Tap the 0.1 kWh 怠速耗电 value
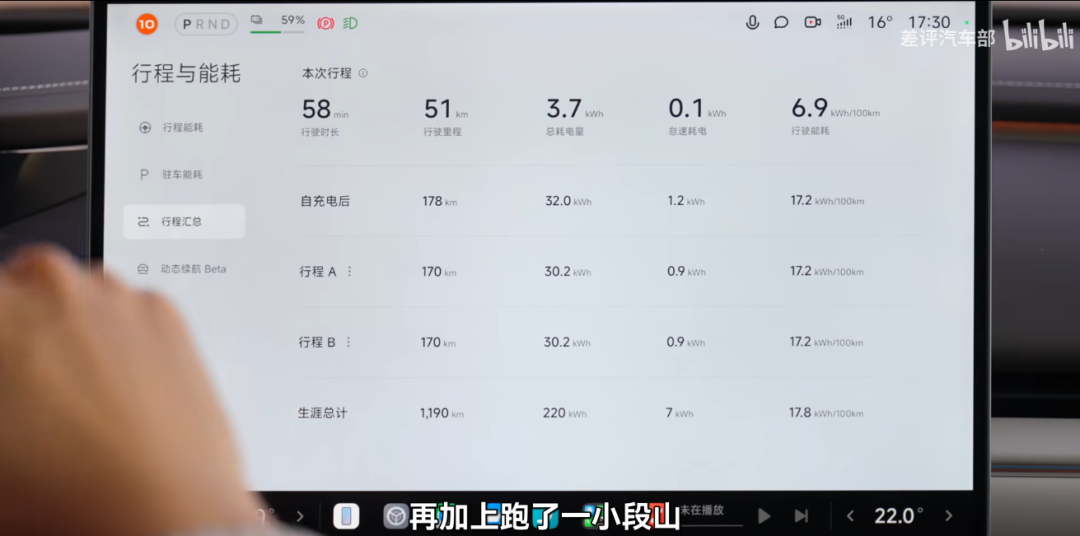The width and height of the screenshot is (1080, 536). (697, 109)
